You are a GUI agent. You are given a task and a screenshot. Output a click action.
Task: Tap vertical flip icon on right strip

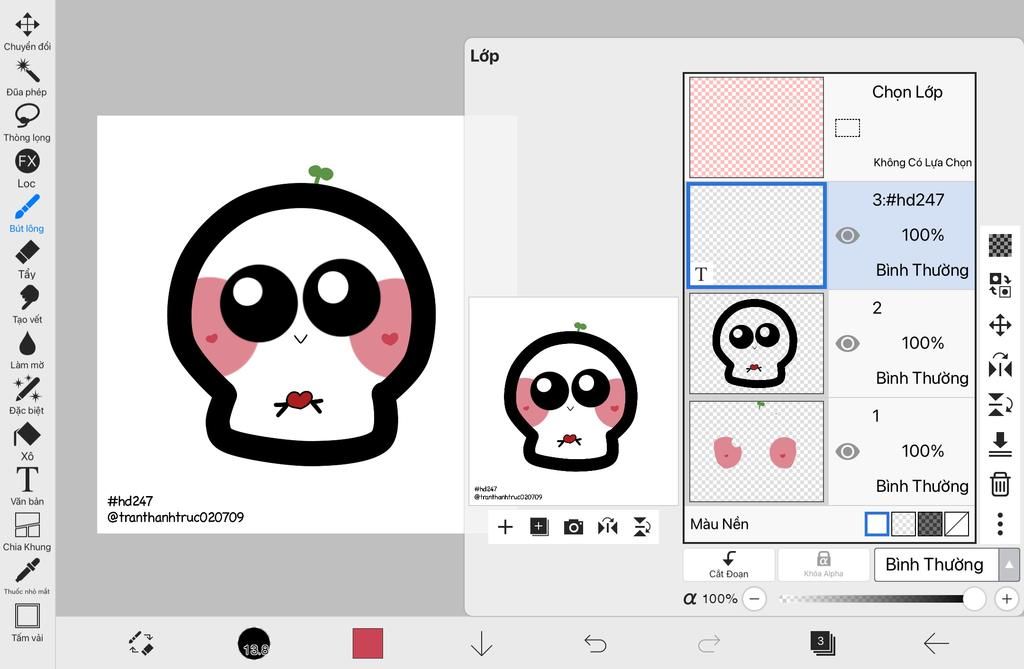click(1000, 404)
